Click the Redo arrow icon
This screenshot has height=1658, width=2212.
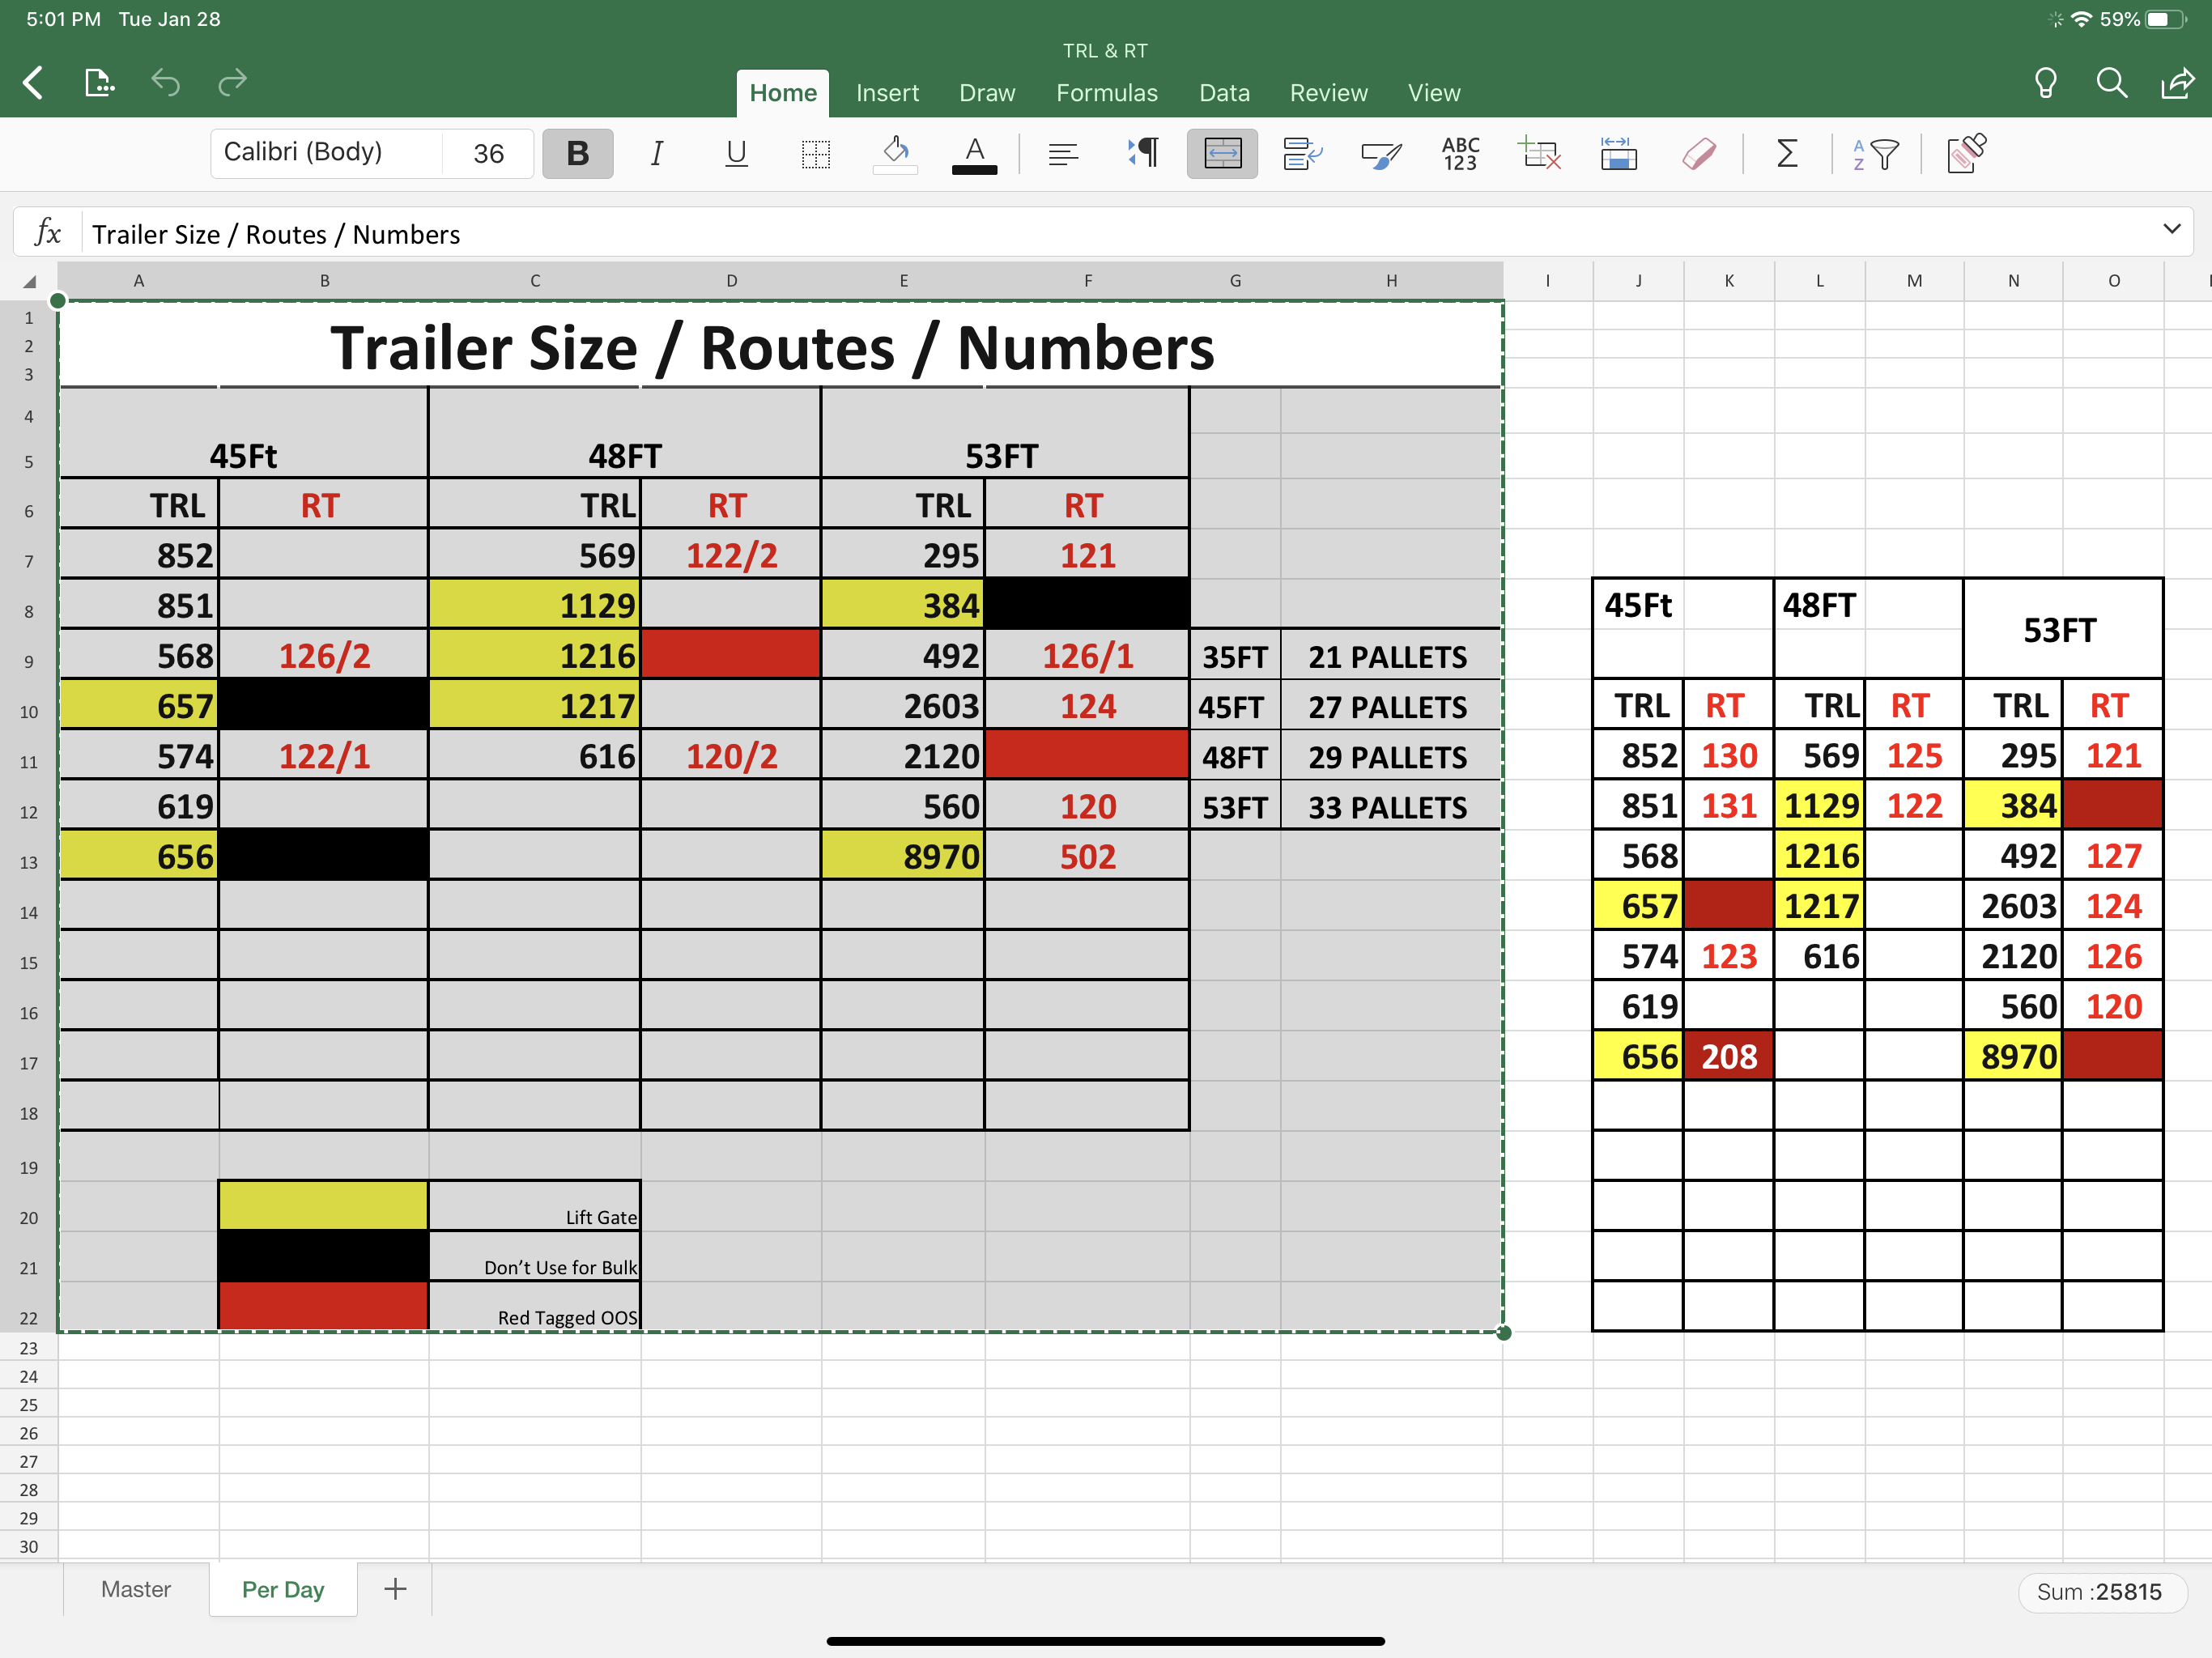(x=232, y=82)
